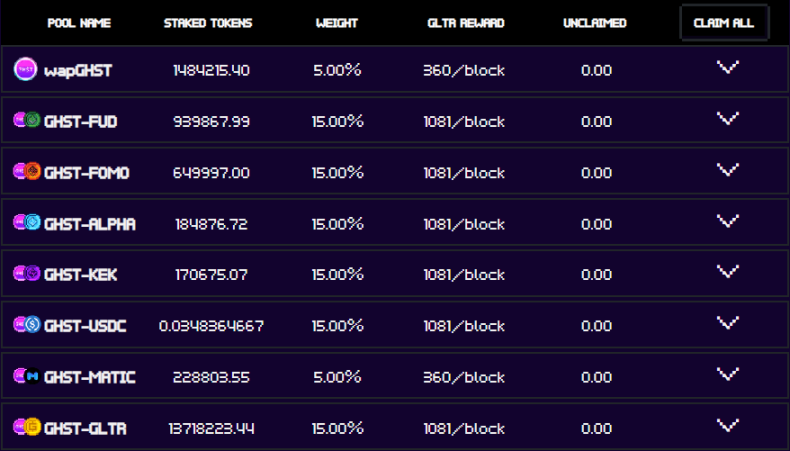Expand the GHST-USDC pool chevron
The image size is (790, 451).
pyautogui.click(x=728, y=323)
